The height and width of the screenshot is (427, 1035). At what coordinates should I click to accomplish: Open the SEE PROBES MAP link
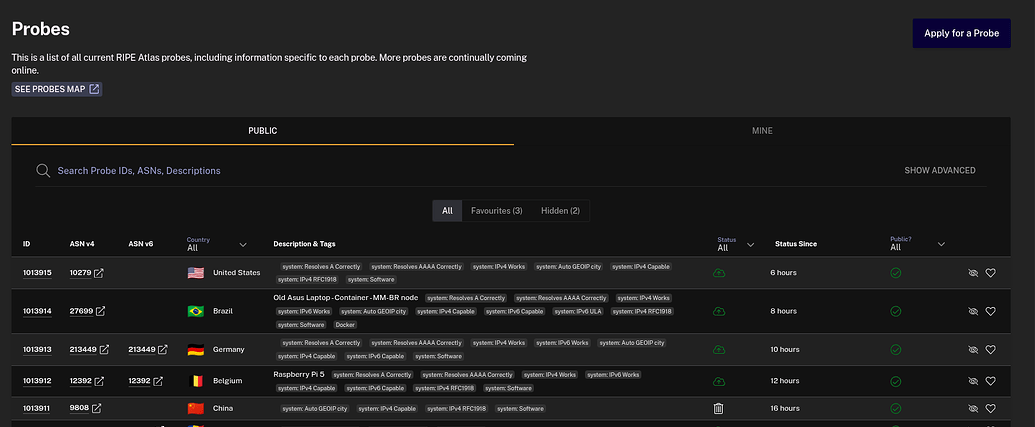click(57, 89)
